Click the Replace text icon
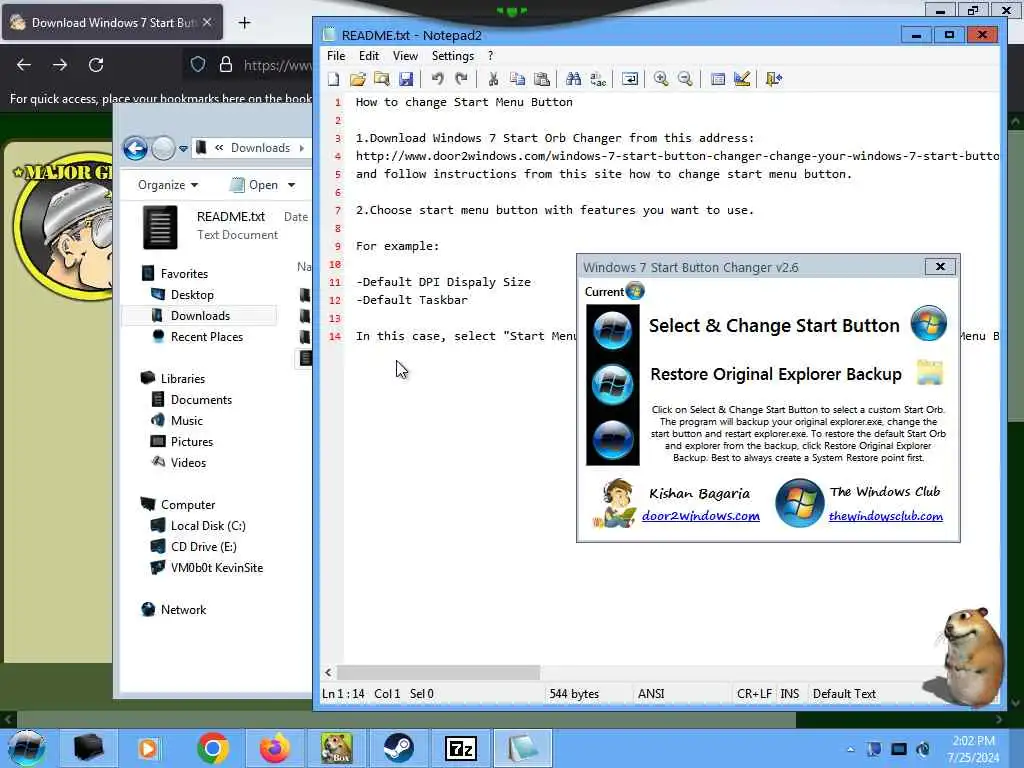Image resolution: width=1024 pixels, height=768 pixels. [x=598, y=79]
